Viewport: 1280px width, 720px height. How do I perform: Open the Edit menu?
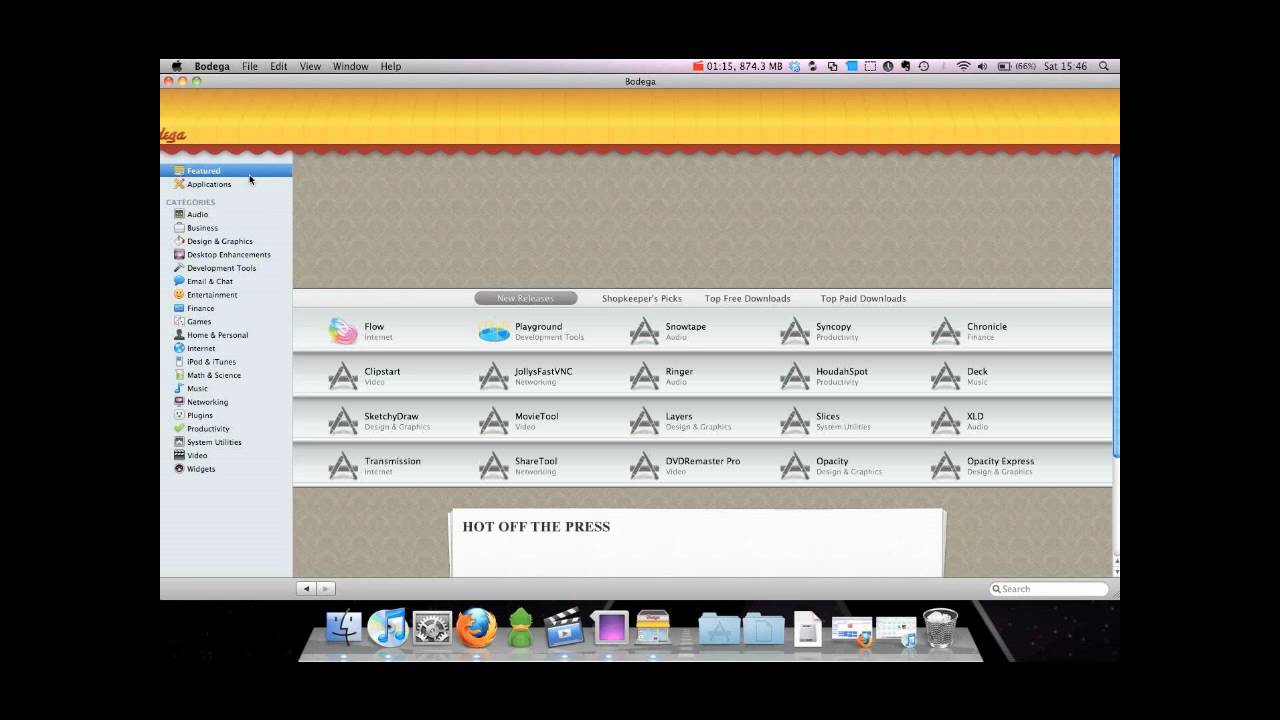click(279, 66)
